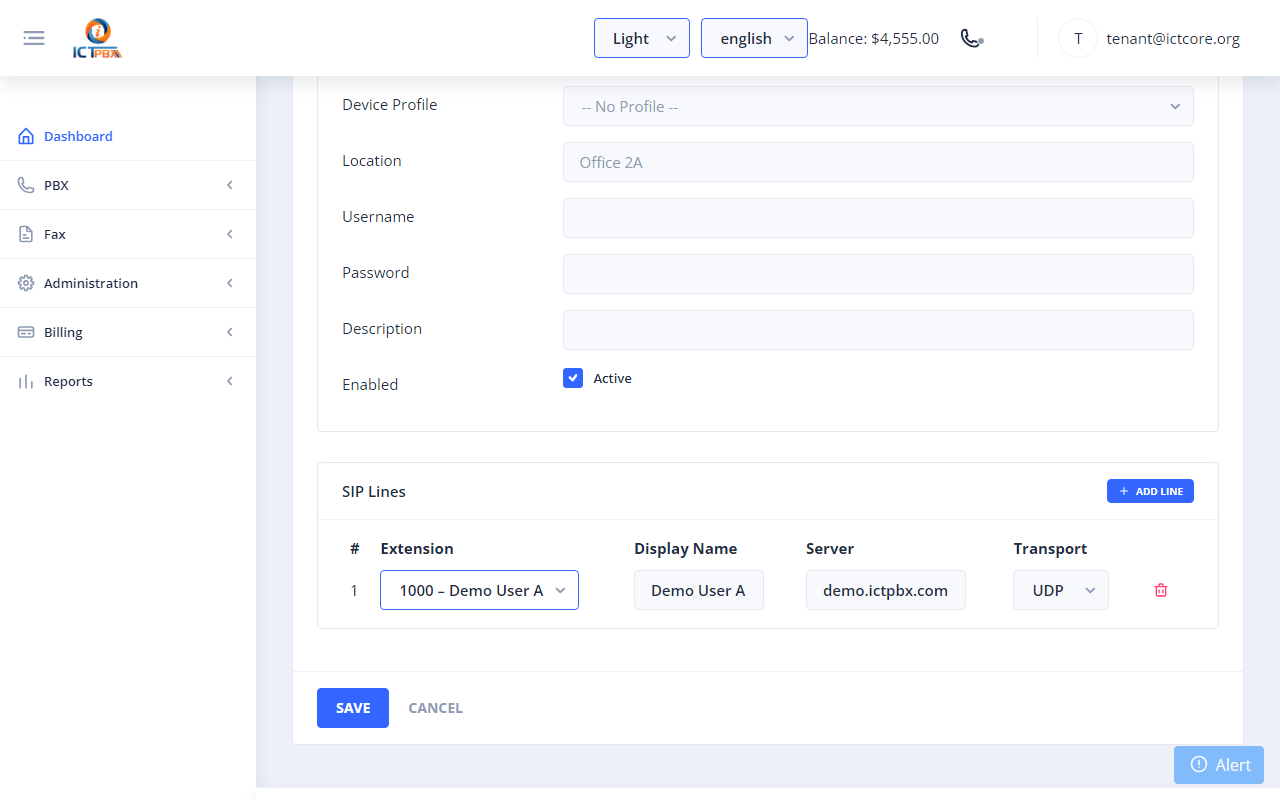1280x800 pixels.
Task: Open the Extension dropdown for line 1
Action: point(479,590)
